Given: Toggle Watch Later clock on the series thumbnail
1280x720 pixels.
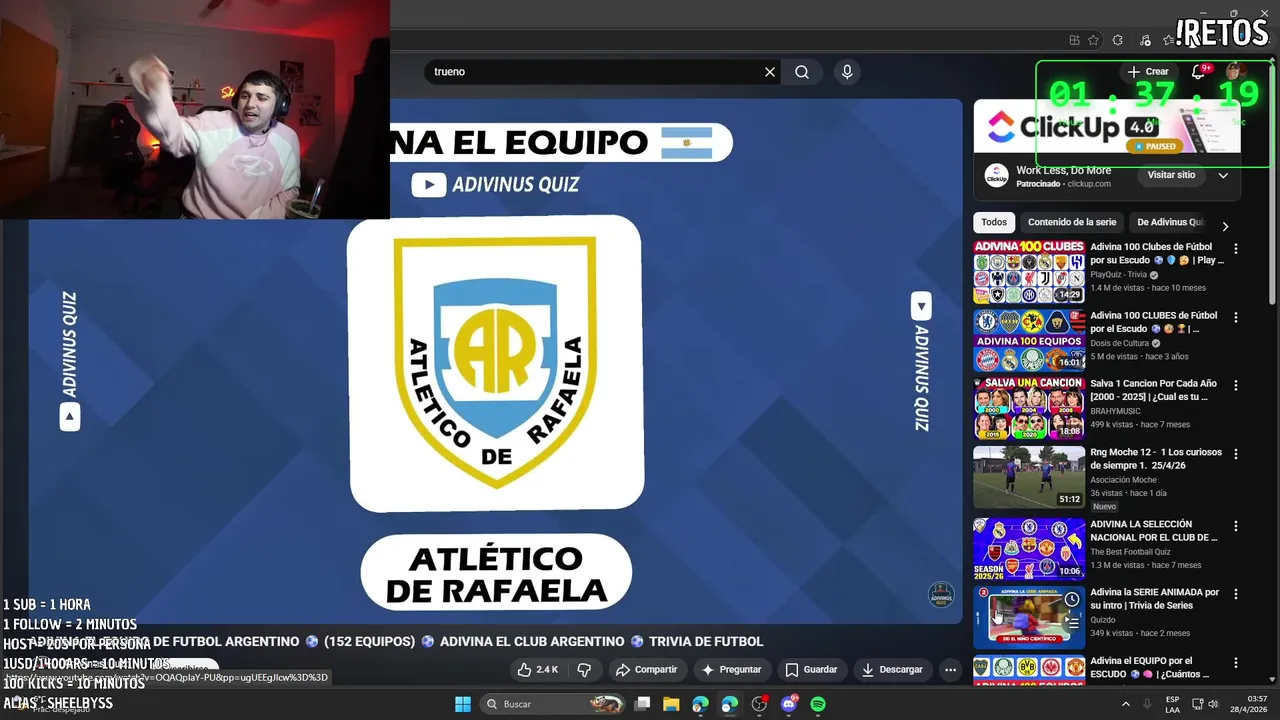Looking at the screenshot, I should pos(1071,599).
